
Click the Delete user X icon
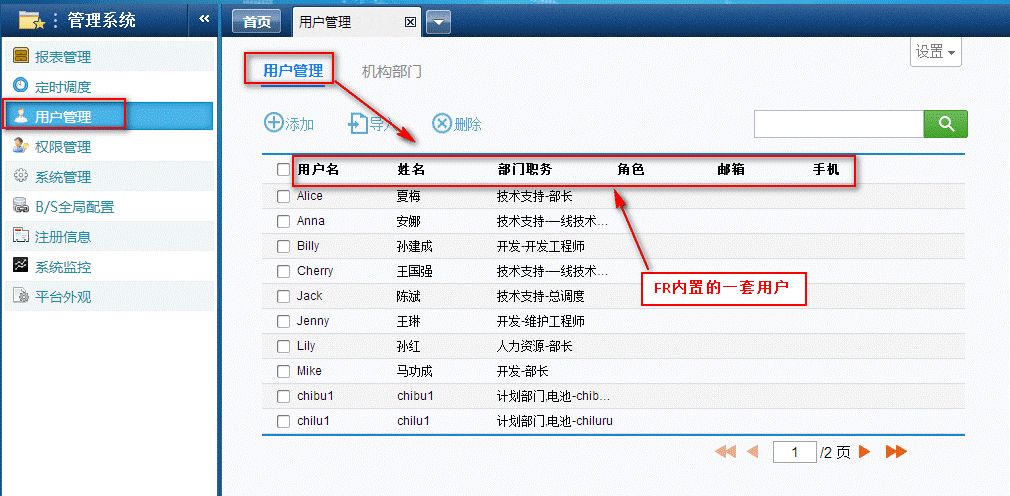(442, 123)
